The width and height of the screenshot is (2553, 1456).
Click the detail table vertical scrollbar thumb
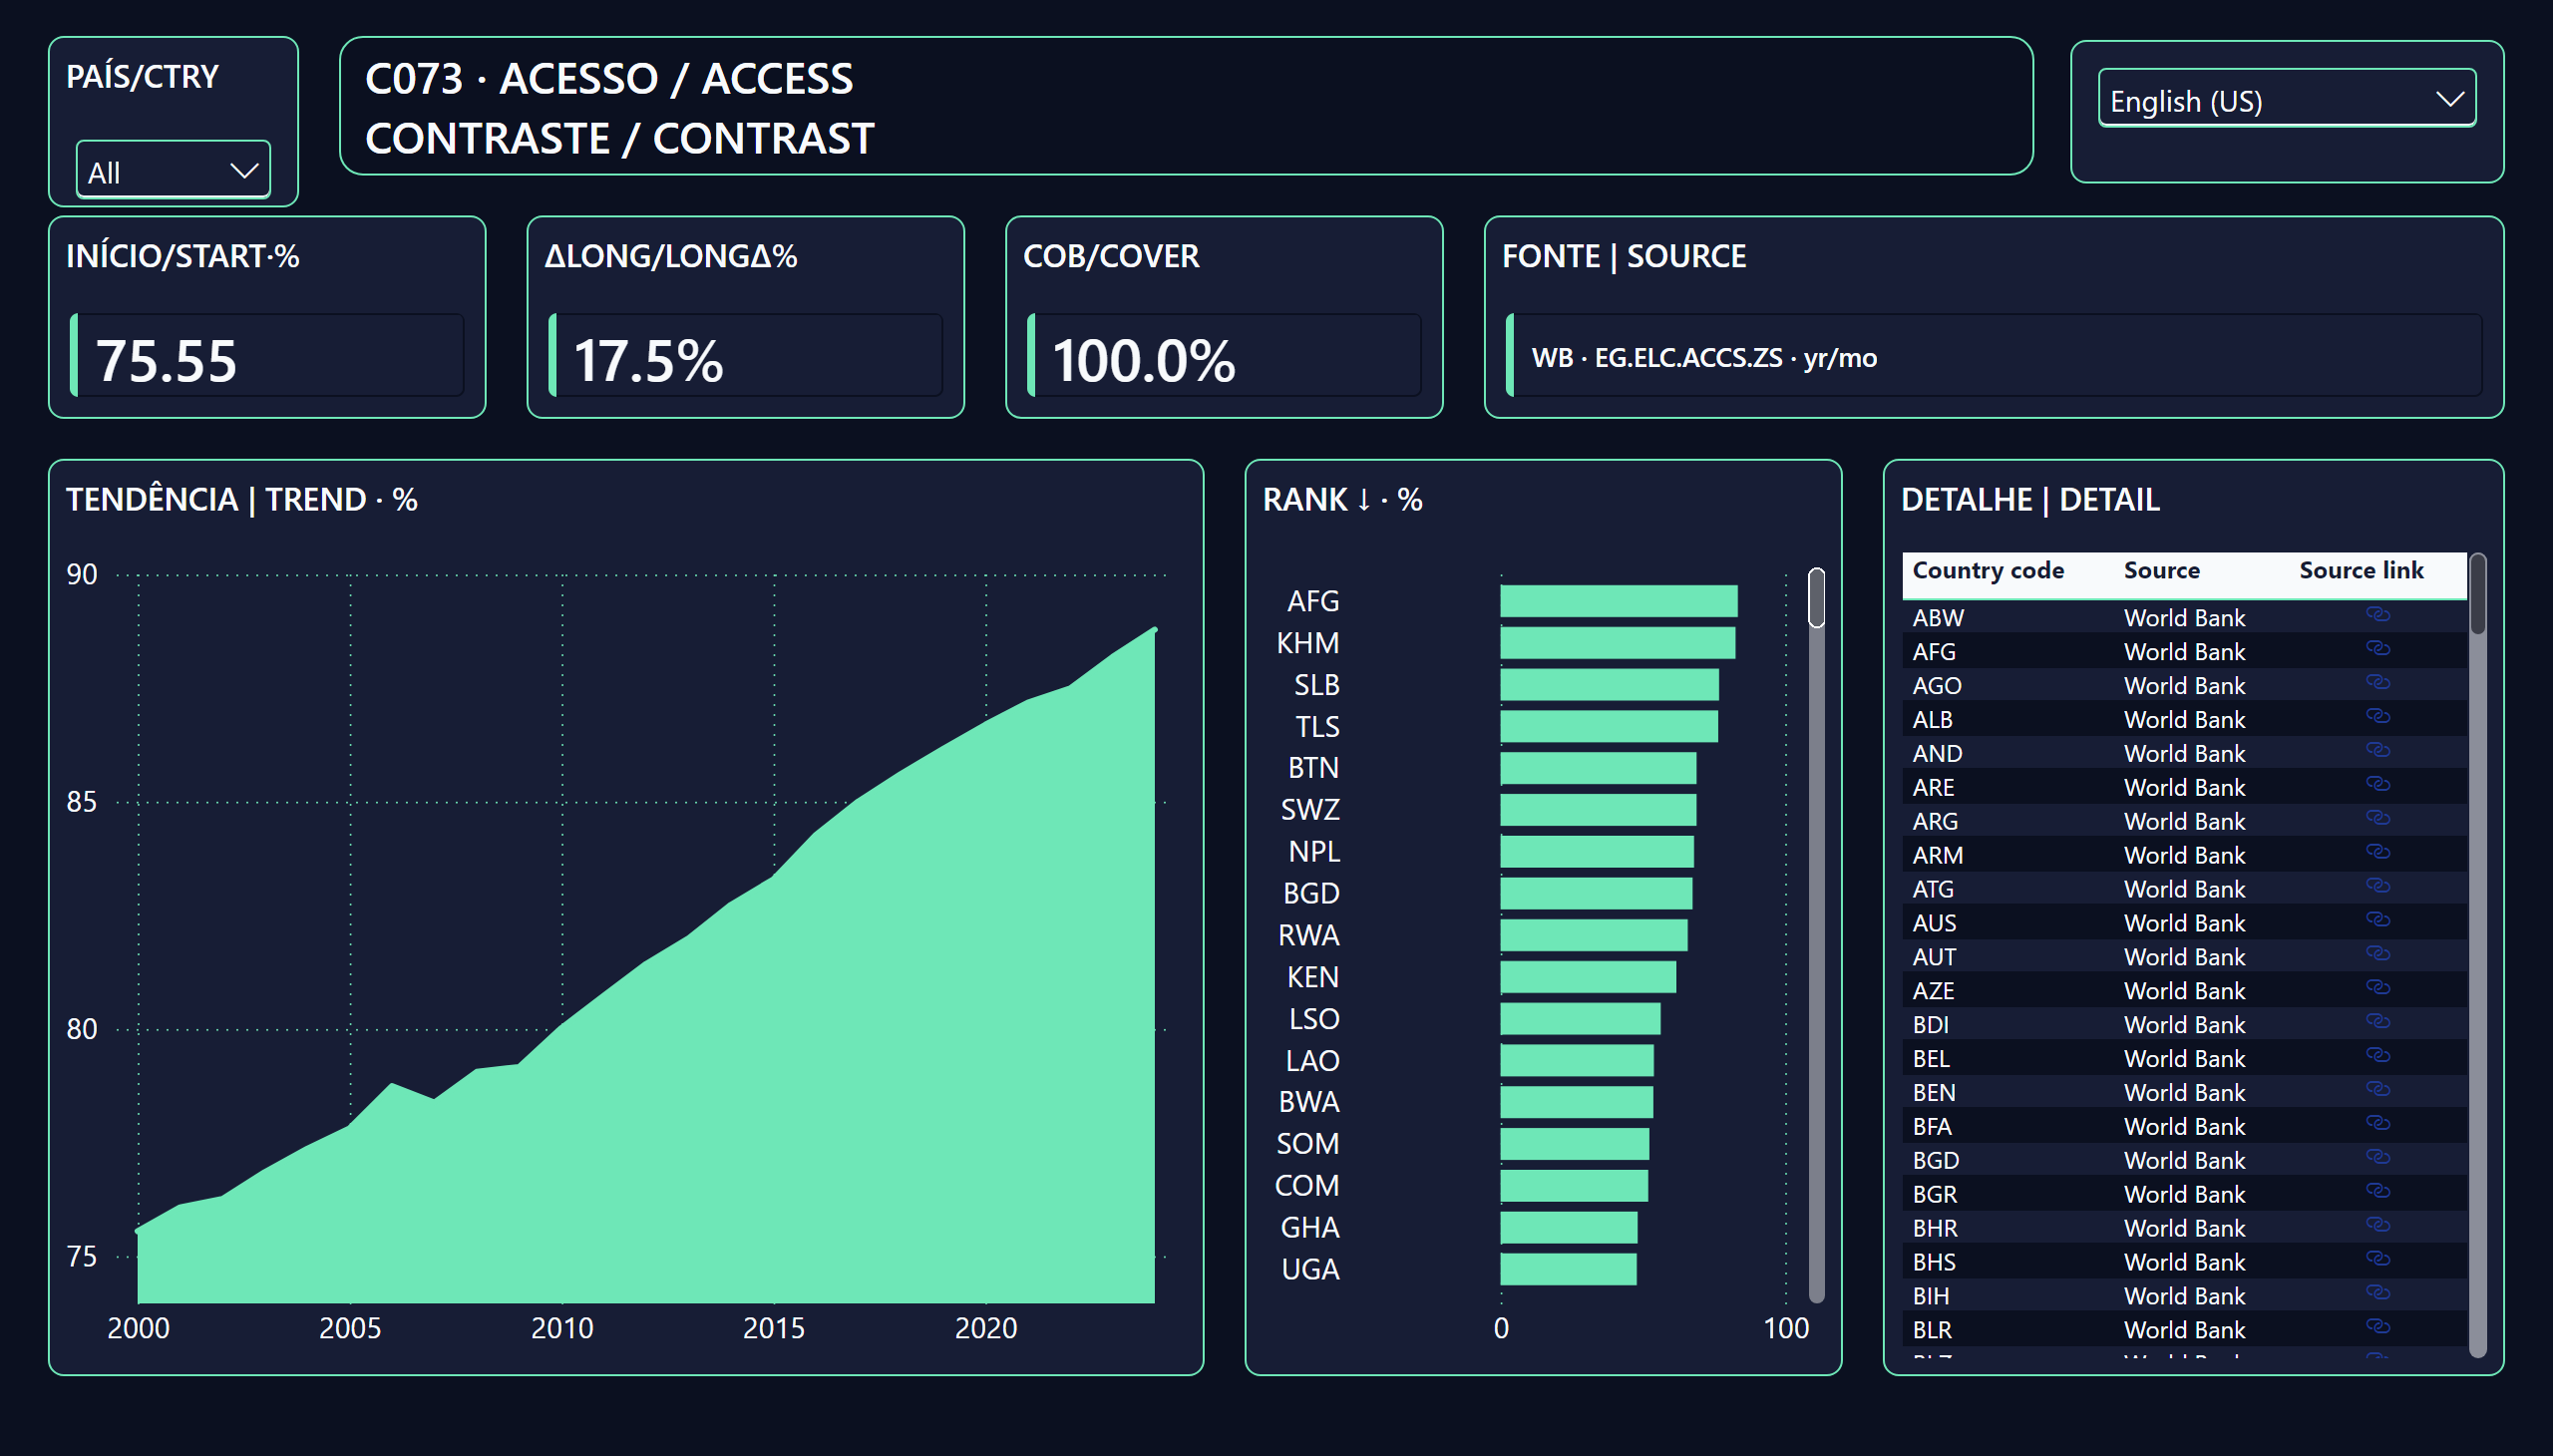[x=2477, y=594]
